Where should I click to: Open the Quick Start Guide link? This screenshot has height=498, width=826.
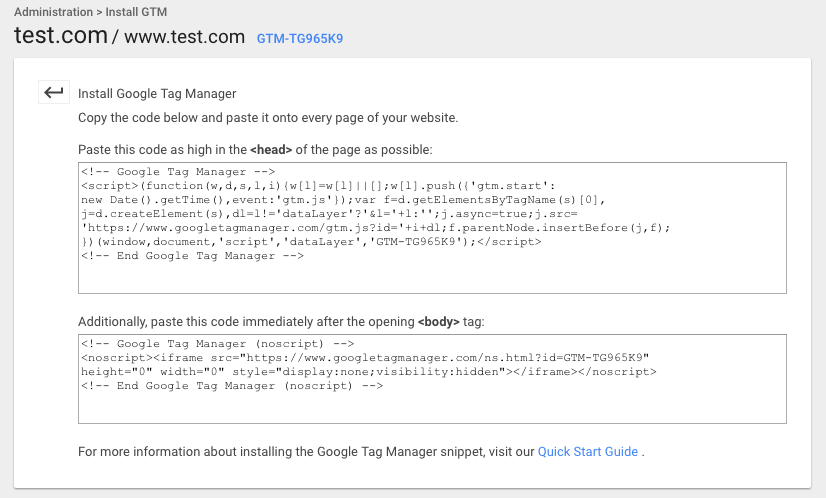(587, 452)
